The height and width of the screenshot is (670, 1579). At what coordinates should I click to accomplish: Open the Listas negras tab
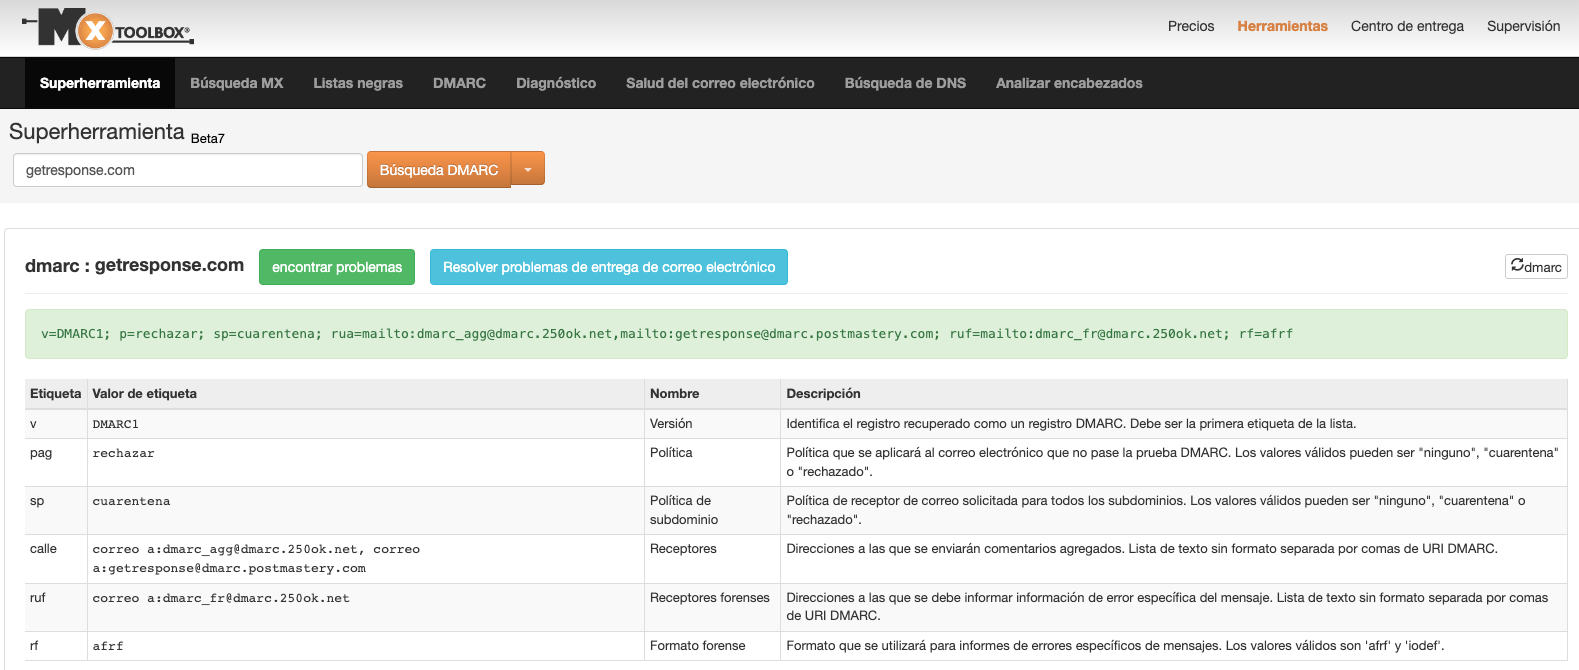[358, 83]
